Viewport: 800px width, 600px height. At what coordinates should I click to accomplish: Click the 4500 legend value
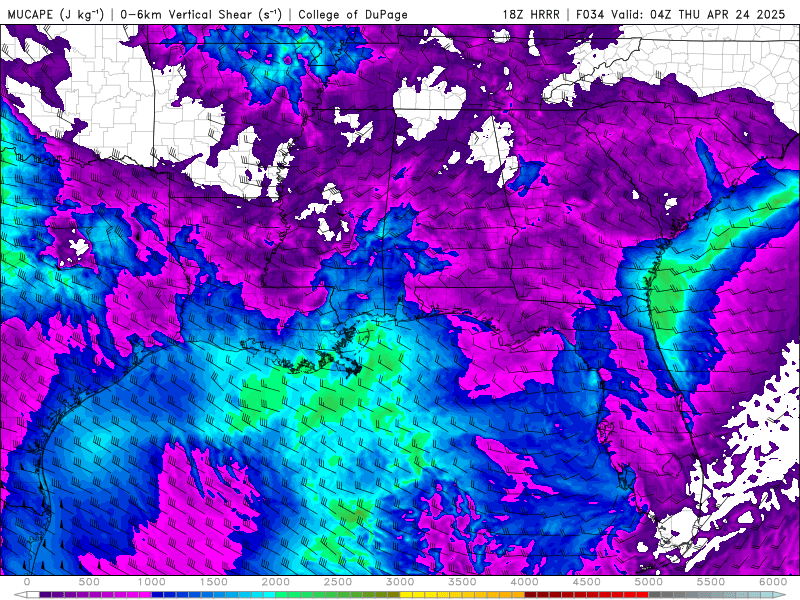pos(587,582)
